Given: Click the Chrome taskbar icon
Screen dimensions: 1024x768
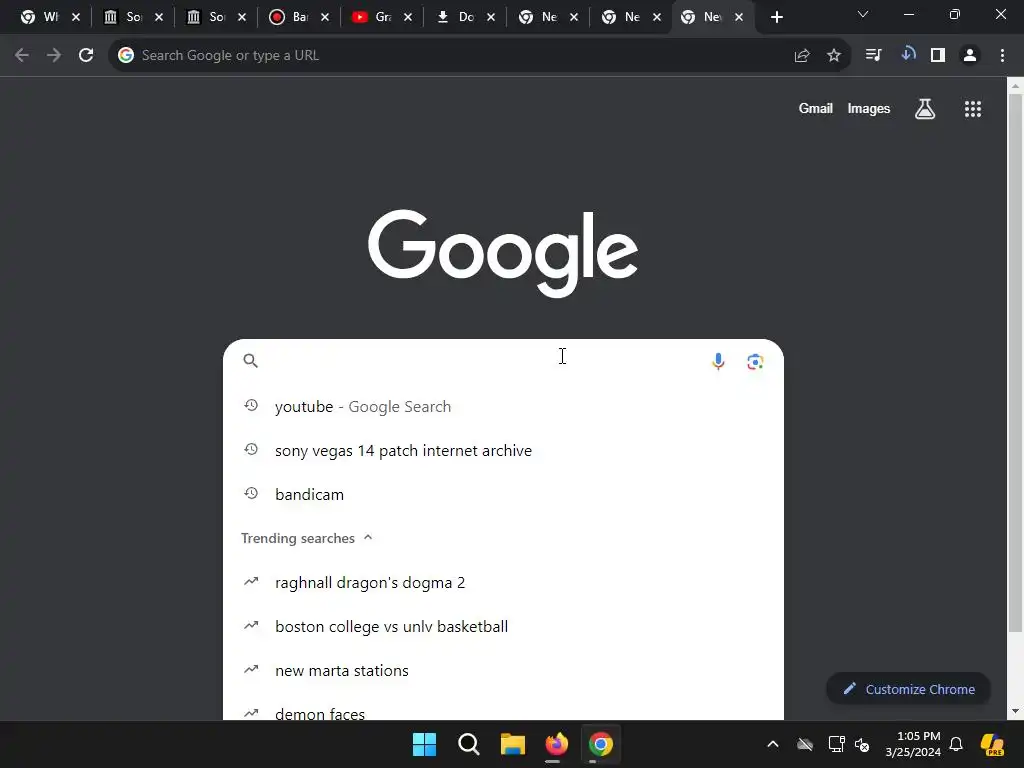Looking at the screenshot, I should tap(601, 744).
